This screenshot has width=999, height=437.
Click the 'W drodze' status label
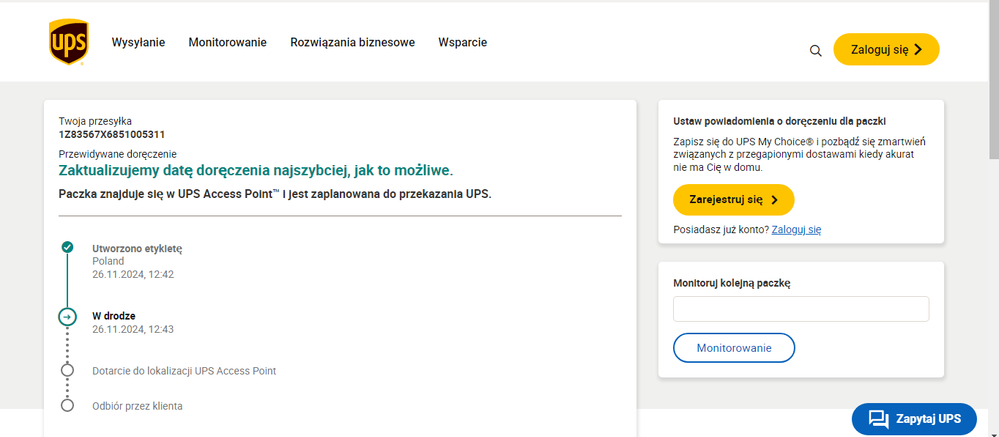coord(113,316)
